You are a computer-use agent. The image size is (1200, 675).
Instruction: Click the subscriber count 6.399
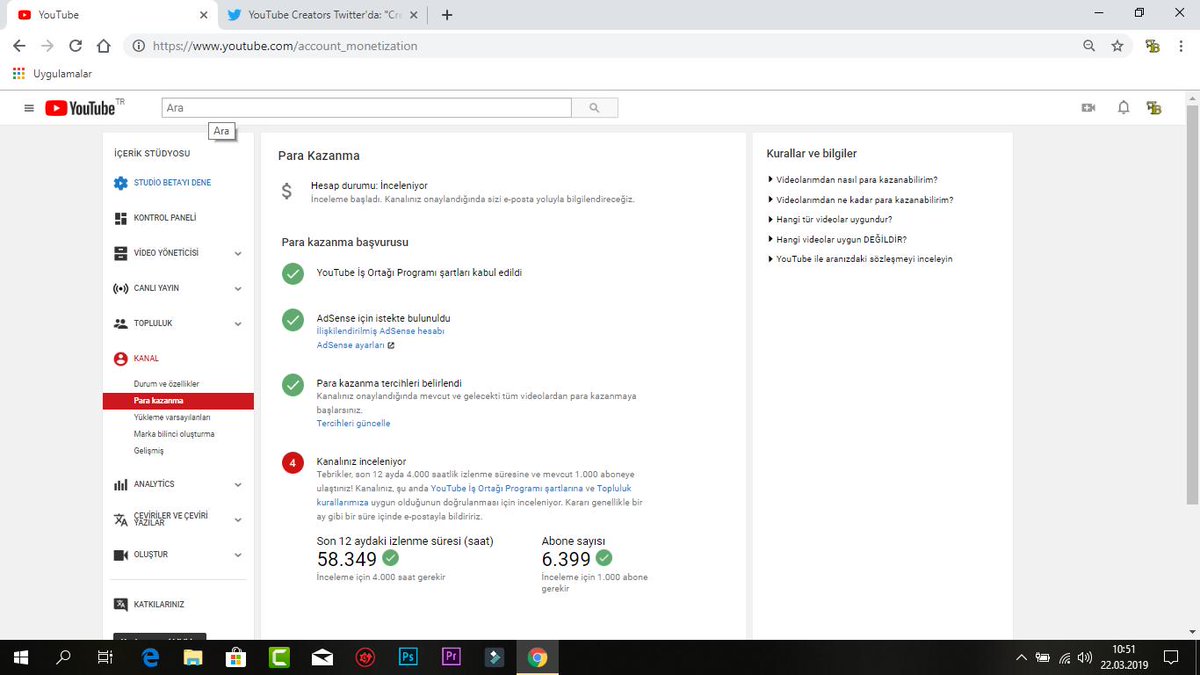point(566,559)
